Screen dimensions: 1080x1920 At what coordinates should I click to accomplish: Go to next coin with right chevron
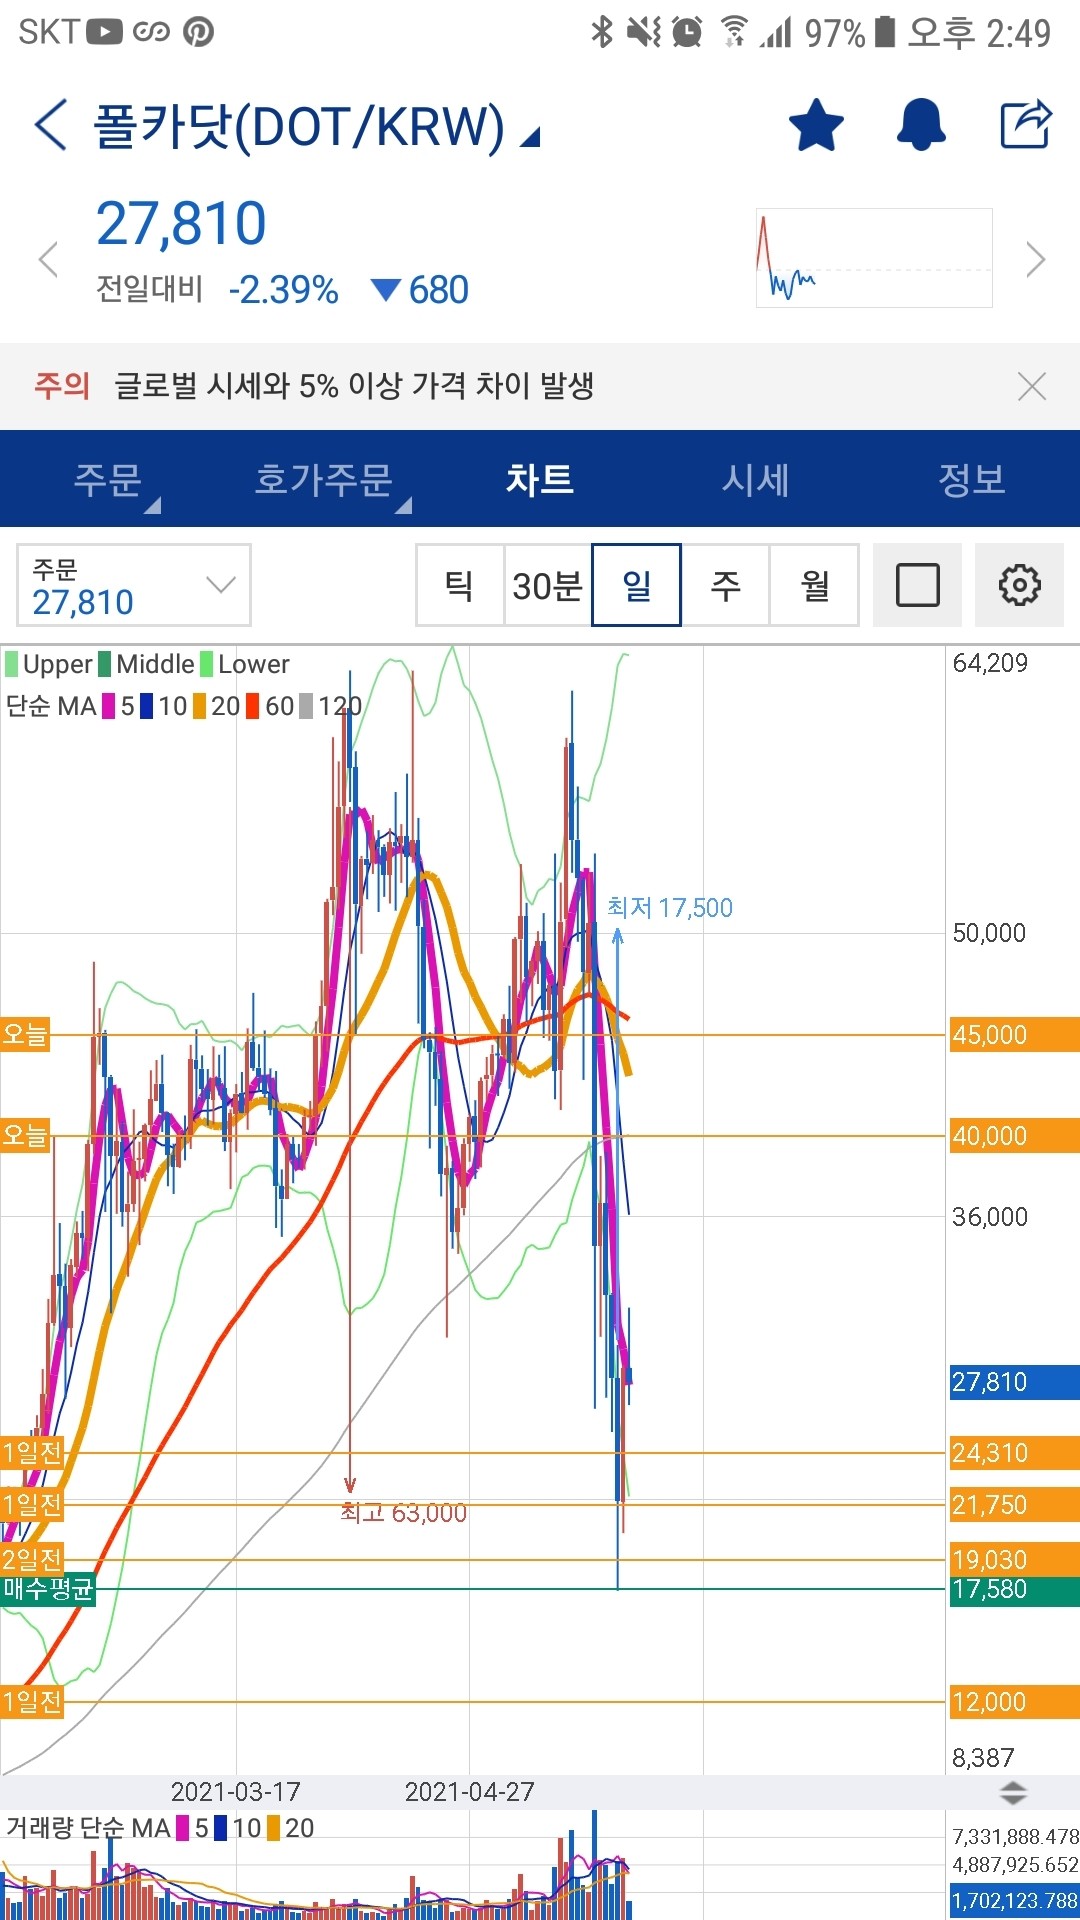point(1036,260)
